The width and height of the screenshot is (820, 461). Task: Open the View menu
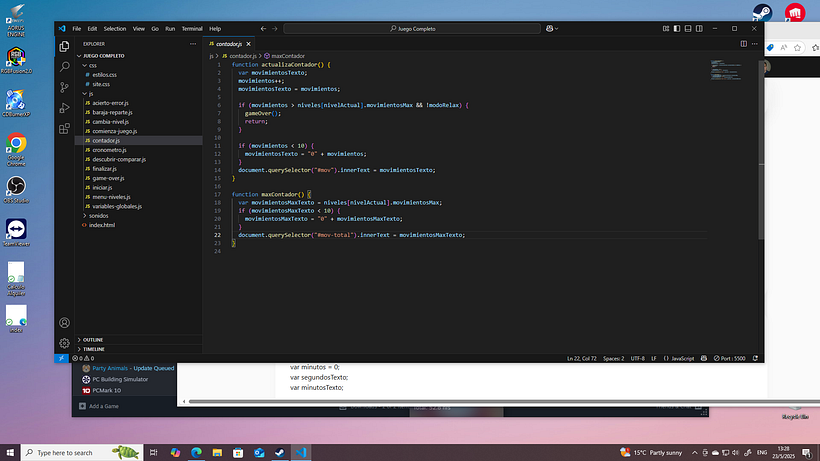pos(139,29)
